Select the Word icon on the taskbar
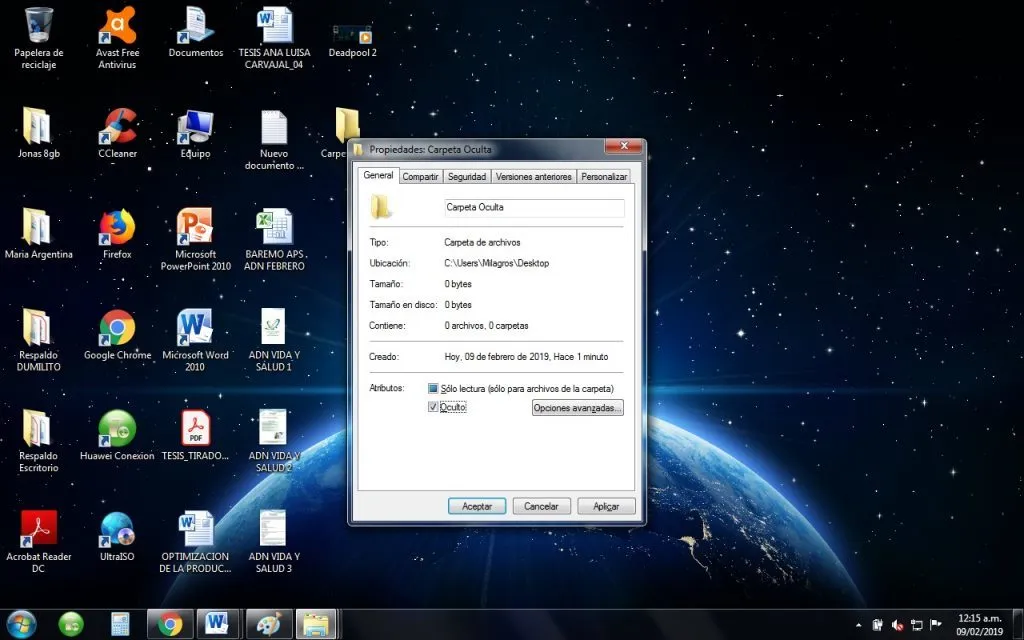 218,622
